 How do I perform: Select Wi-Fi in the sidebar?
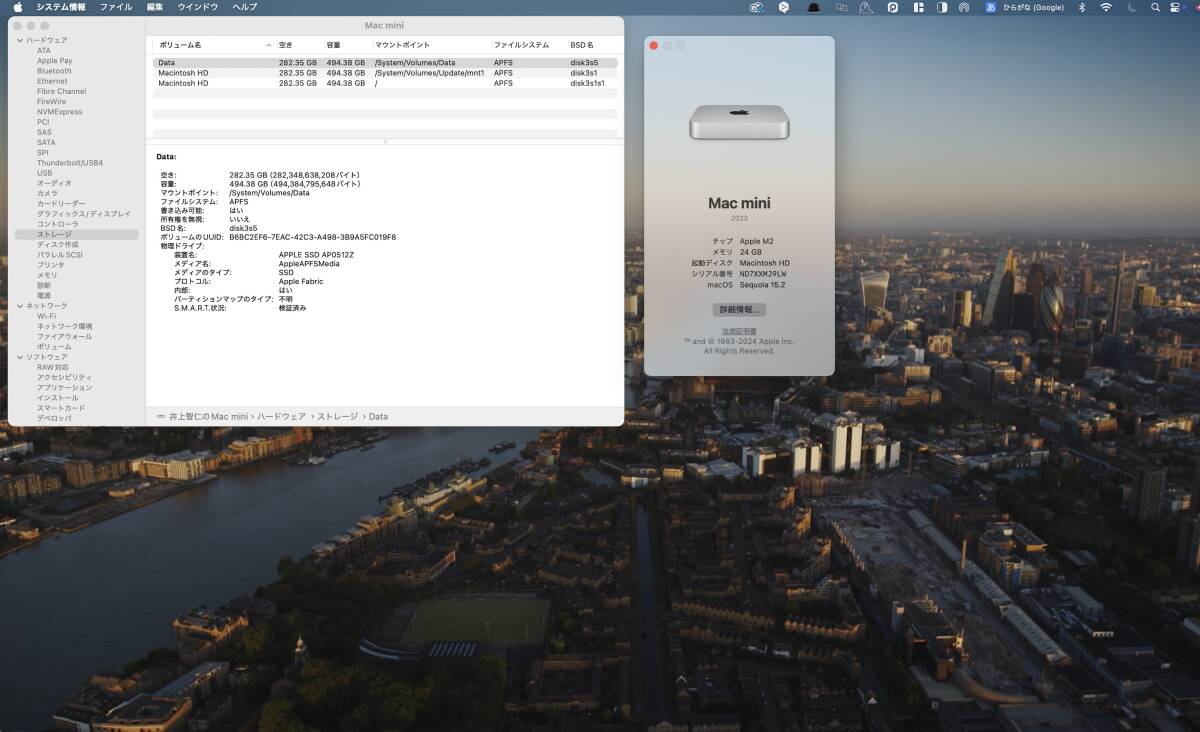click(47, 316)
